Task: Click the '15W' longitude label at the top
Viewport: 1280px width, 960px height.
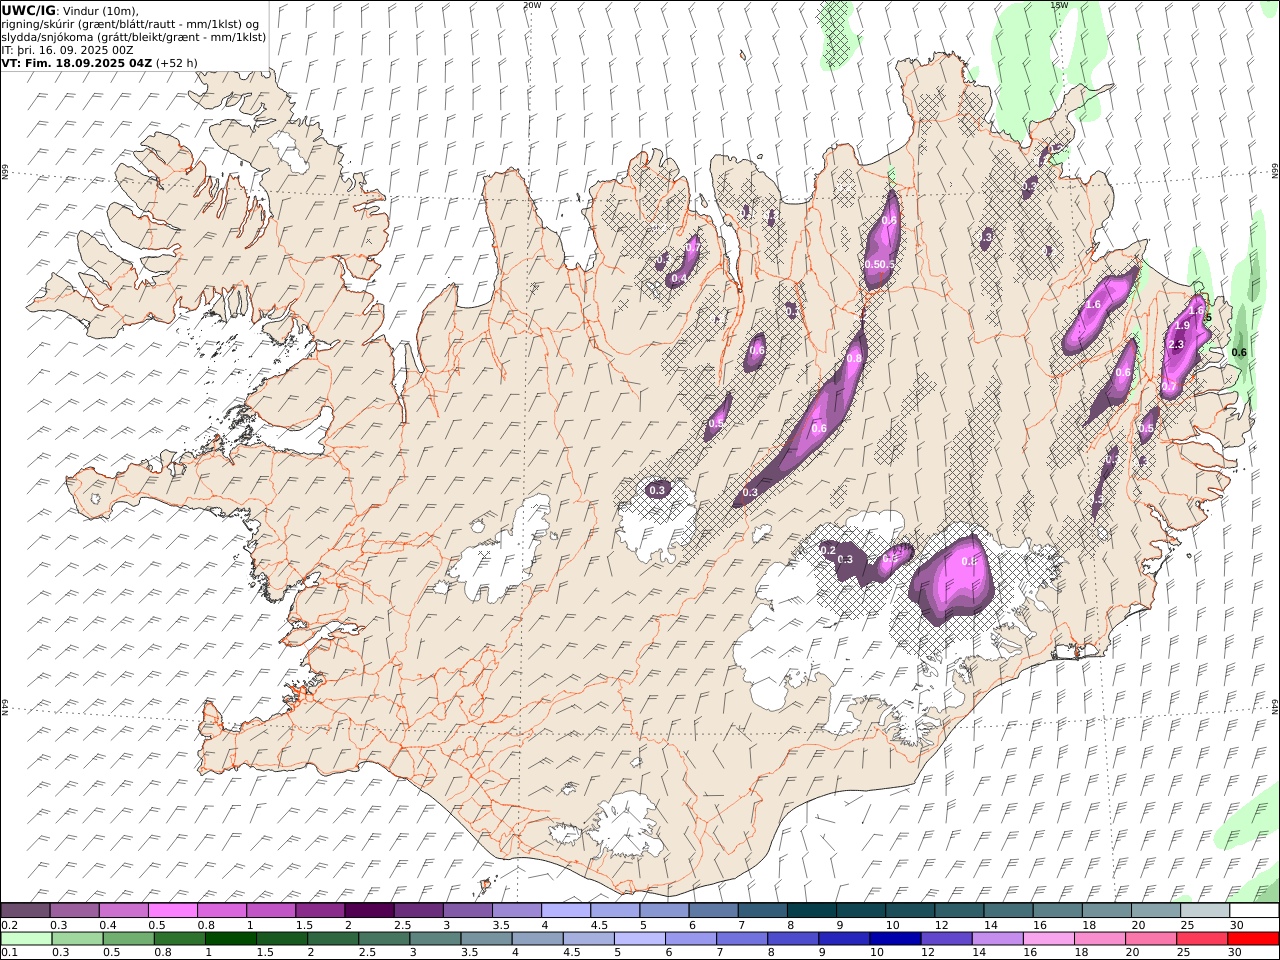Action: (x=1059, y=5)
